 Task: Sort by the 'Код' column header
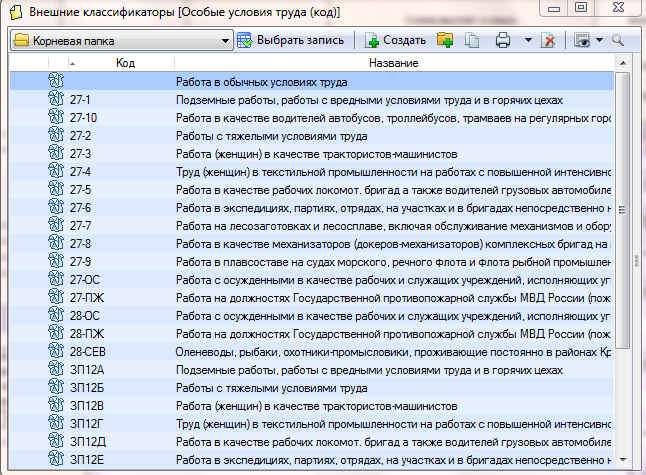[x=122, y=63]
